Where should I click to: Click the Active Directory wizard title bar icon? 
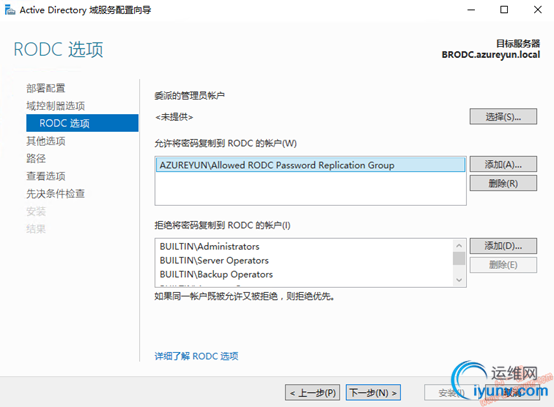(x=10, y=10)
